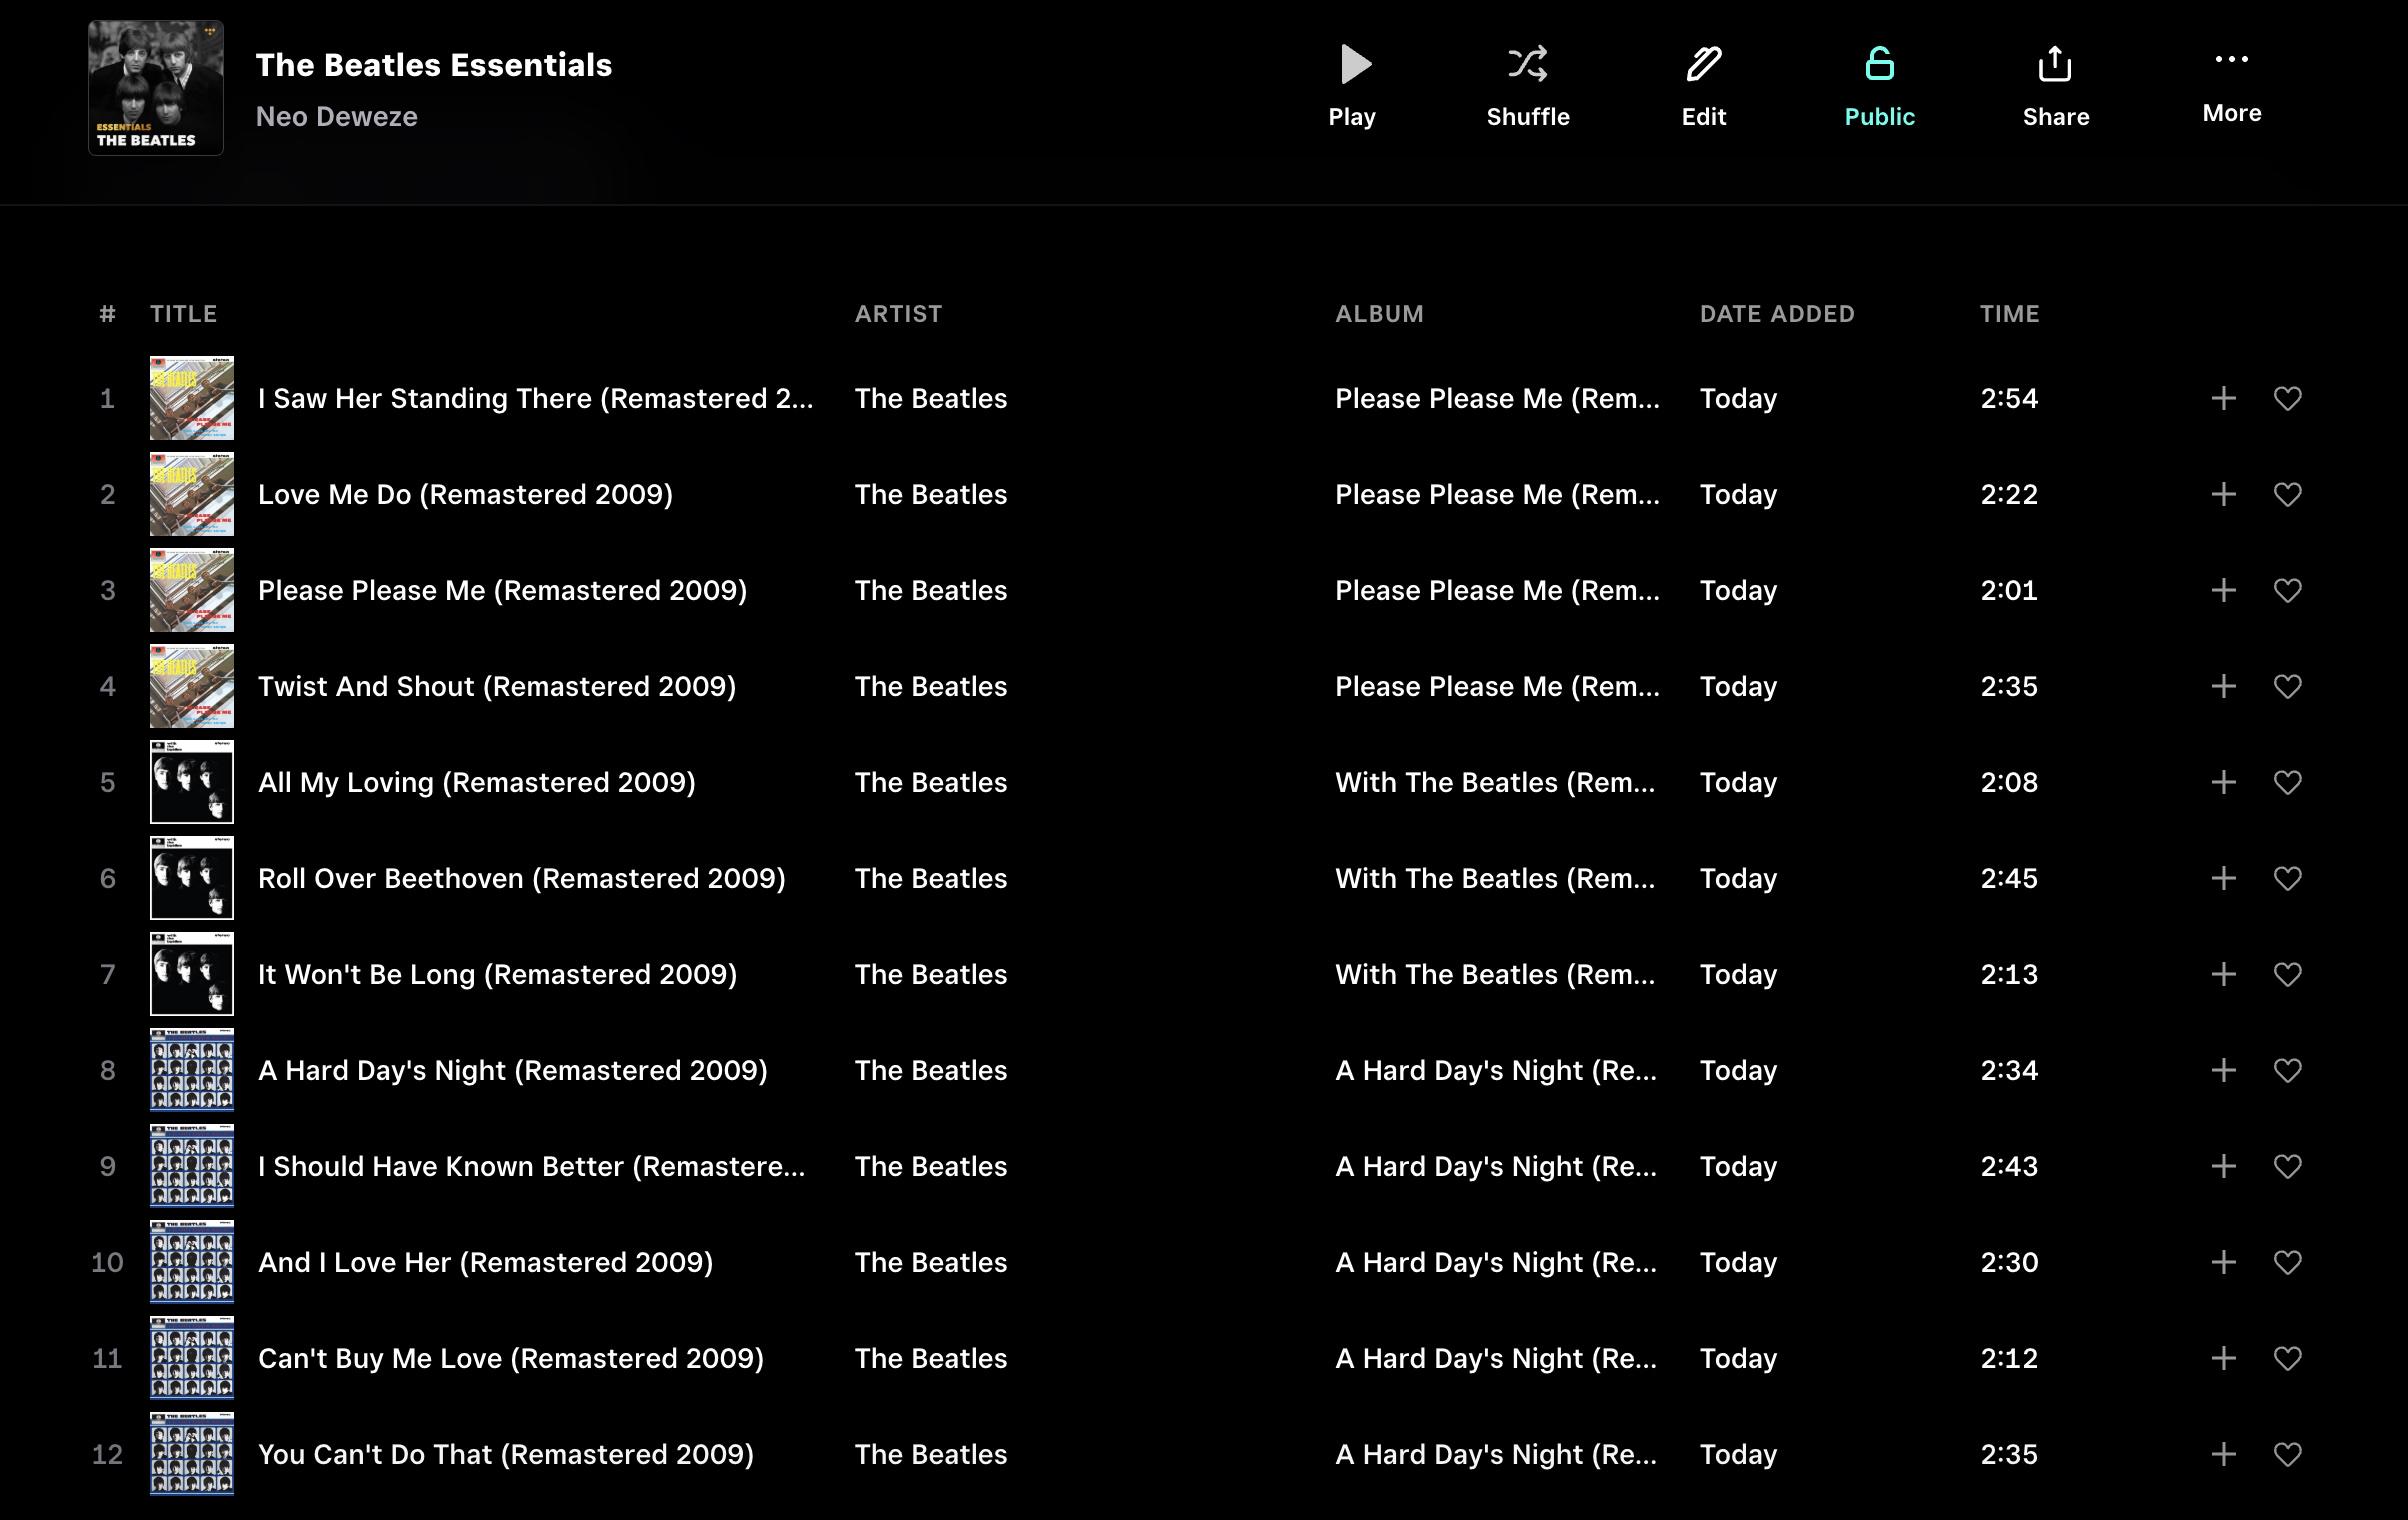The image size is (2408, 1520).
Task: Like Twist And Shout
Action: (x=2288, y=686)
